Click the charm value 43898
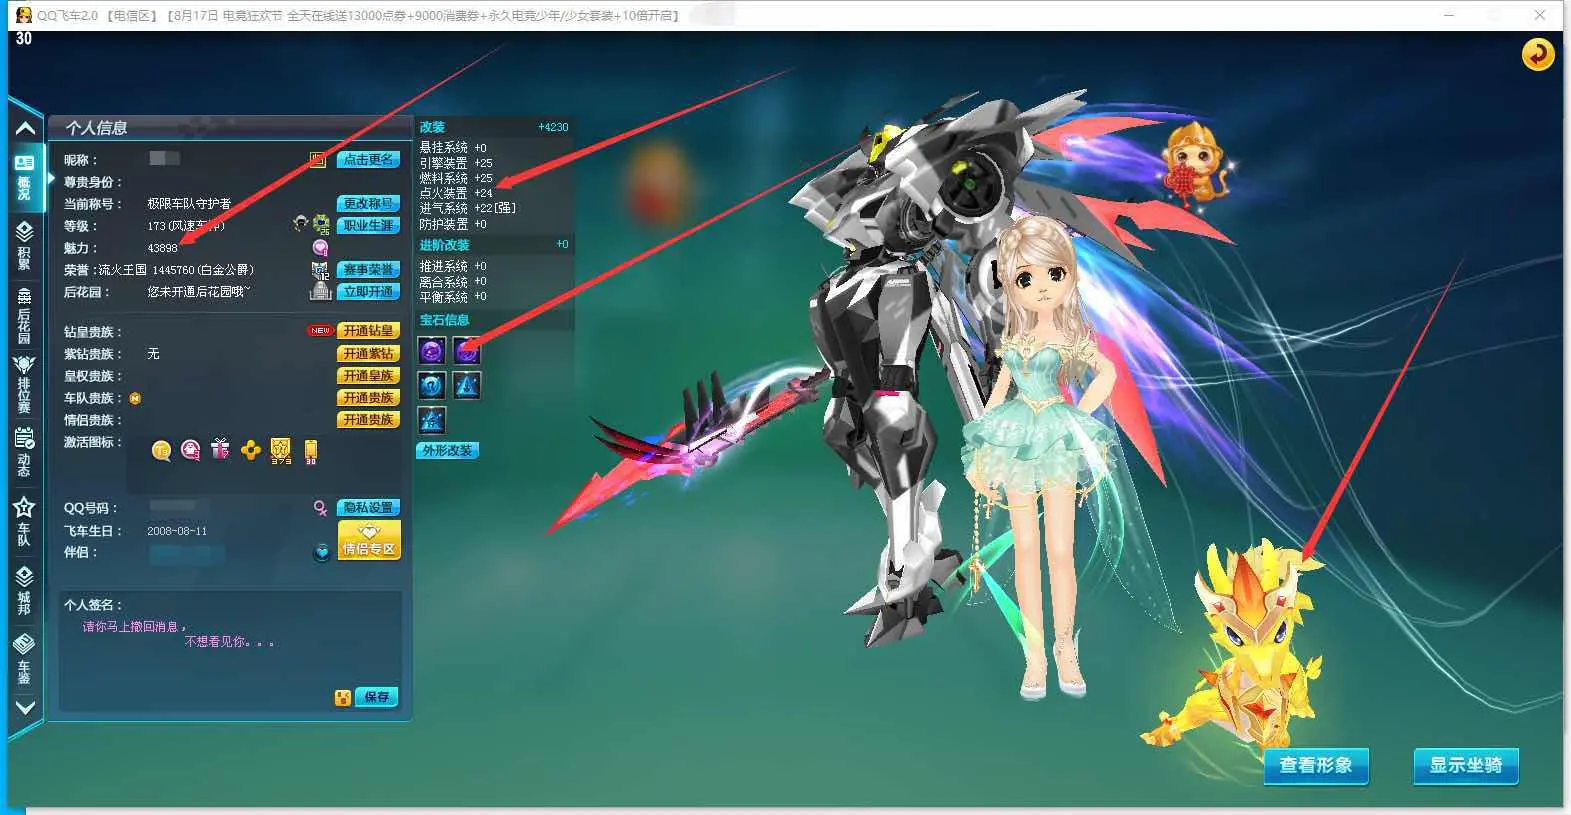The width and height of the screenshot is (1571, 815). point(162,248)
